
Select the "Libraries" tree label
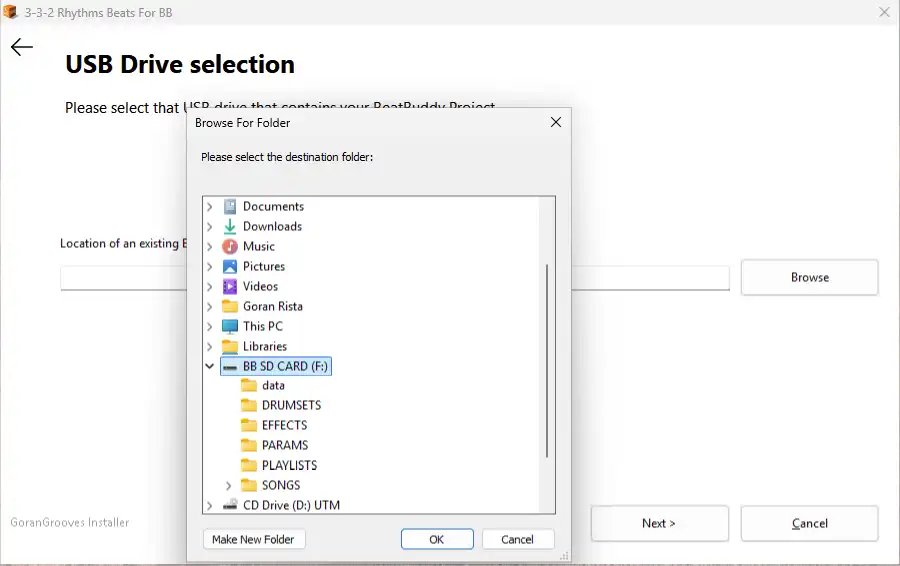tap(265, 346)
